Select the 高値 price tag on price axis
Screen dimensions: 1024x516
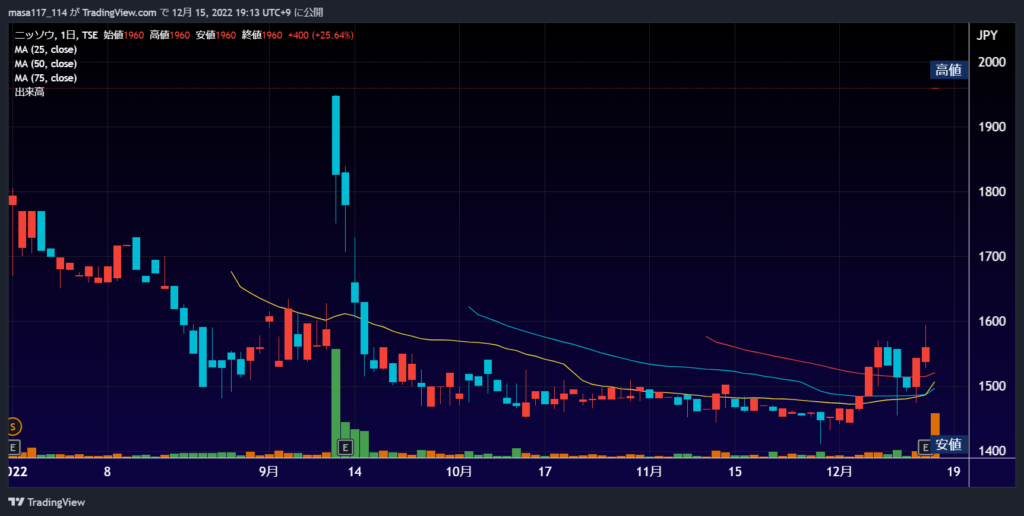(949, 70)
